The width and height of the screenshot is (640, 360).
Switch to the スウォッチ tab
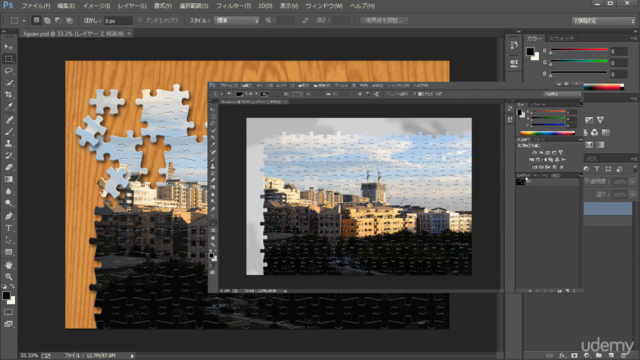(561, 38)
